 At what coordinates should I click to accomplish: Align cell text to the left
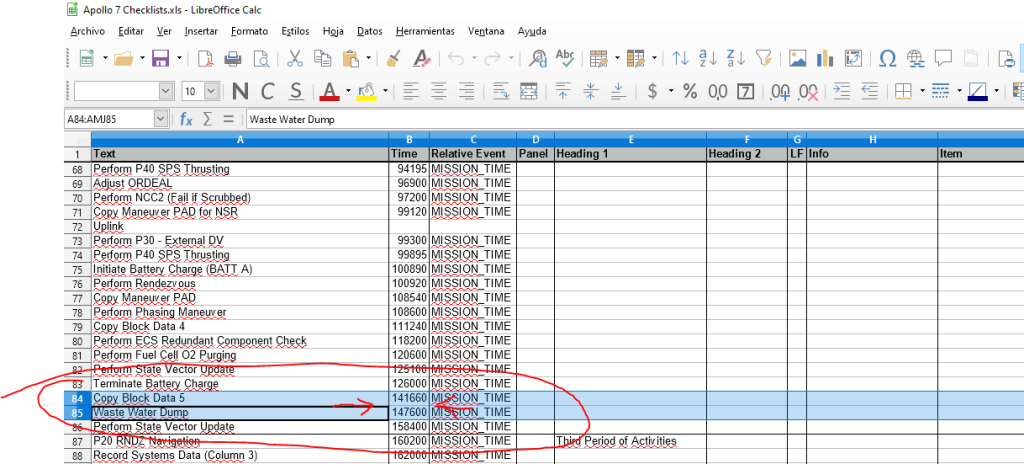(410, 91)
